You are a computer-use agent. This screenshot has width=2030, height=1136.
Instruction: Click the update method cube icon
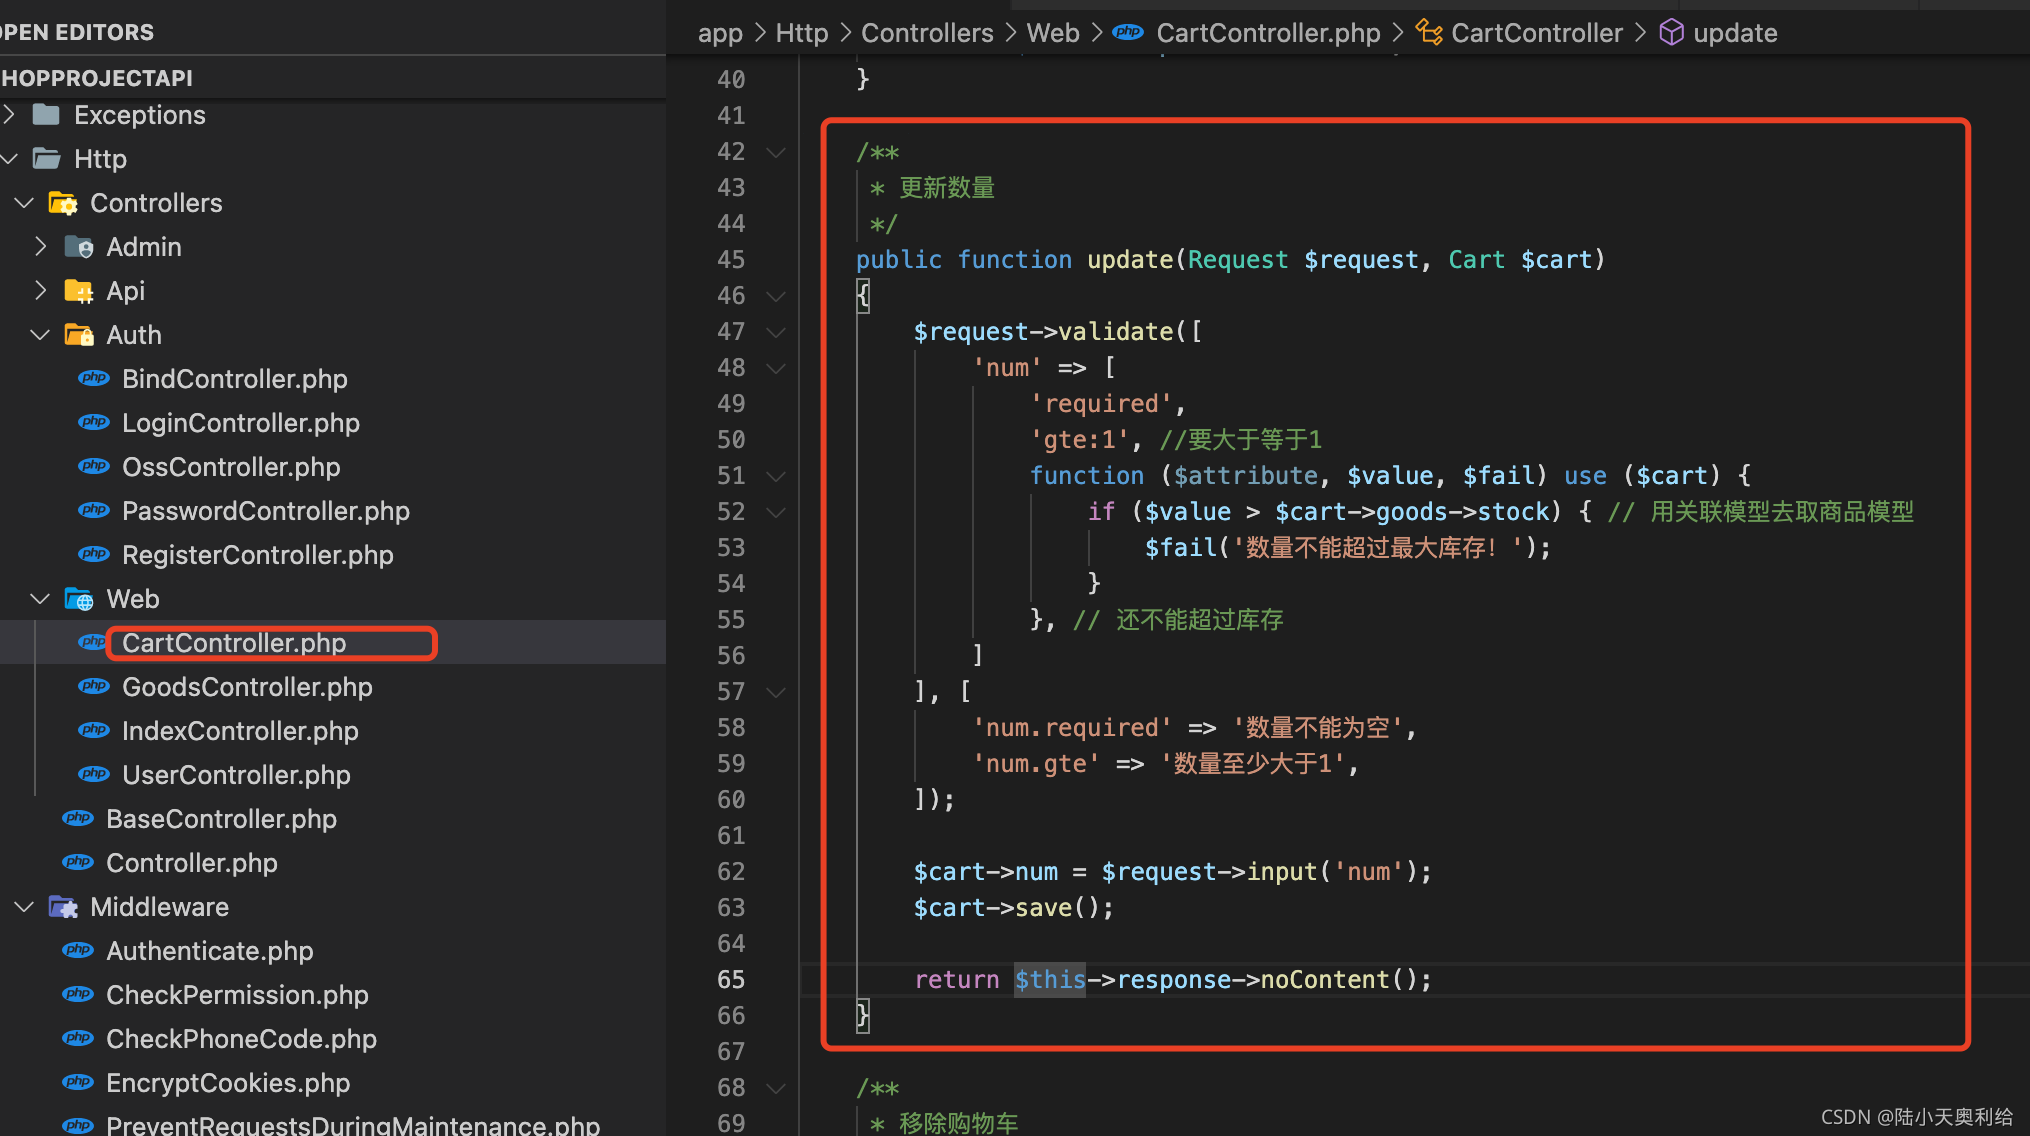coord(1671,33)
